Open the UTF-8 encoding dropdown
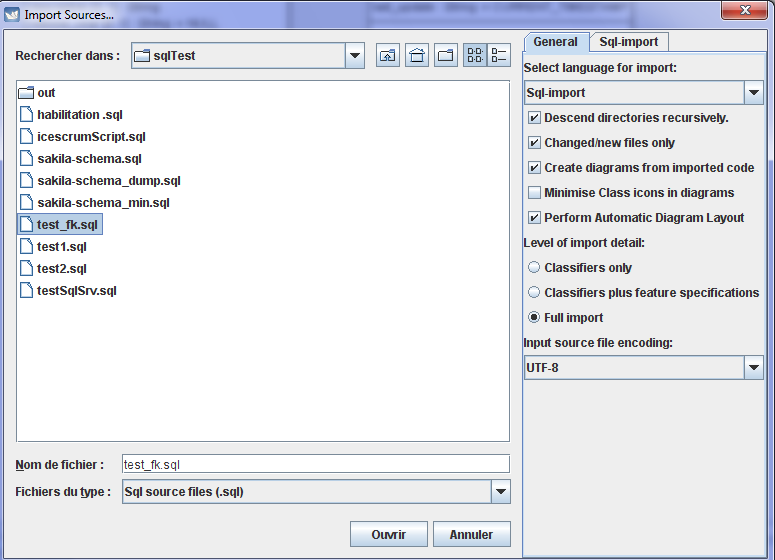Viewport: 775px width, 560px height. (753, 368)
